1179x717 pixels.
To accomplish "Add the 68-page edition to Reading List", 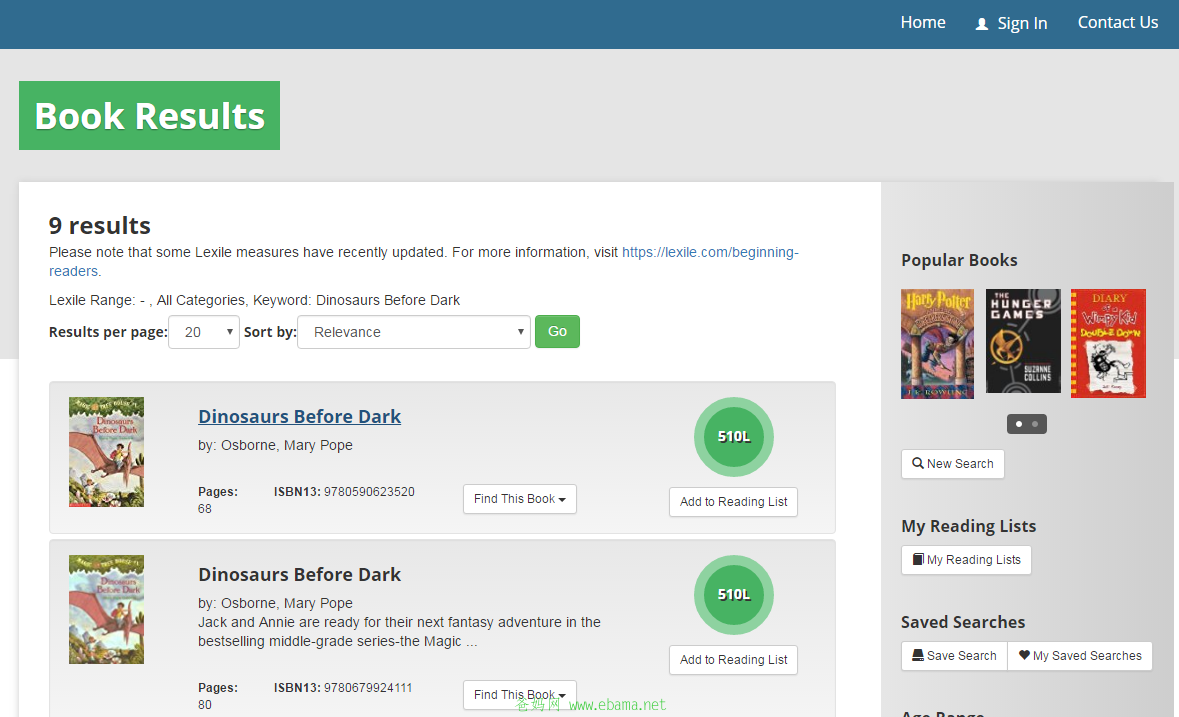I will coord(733,502).
